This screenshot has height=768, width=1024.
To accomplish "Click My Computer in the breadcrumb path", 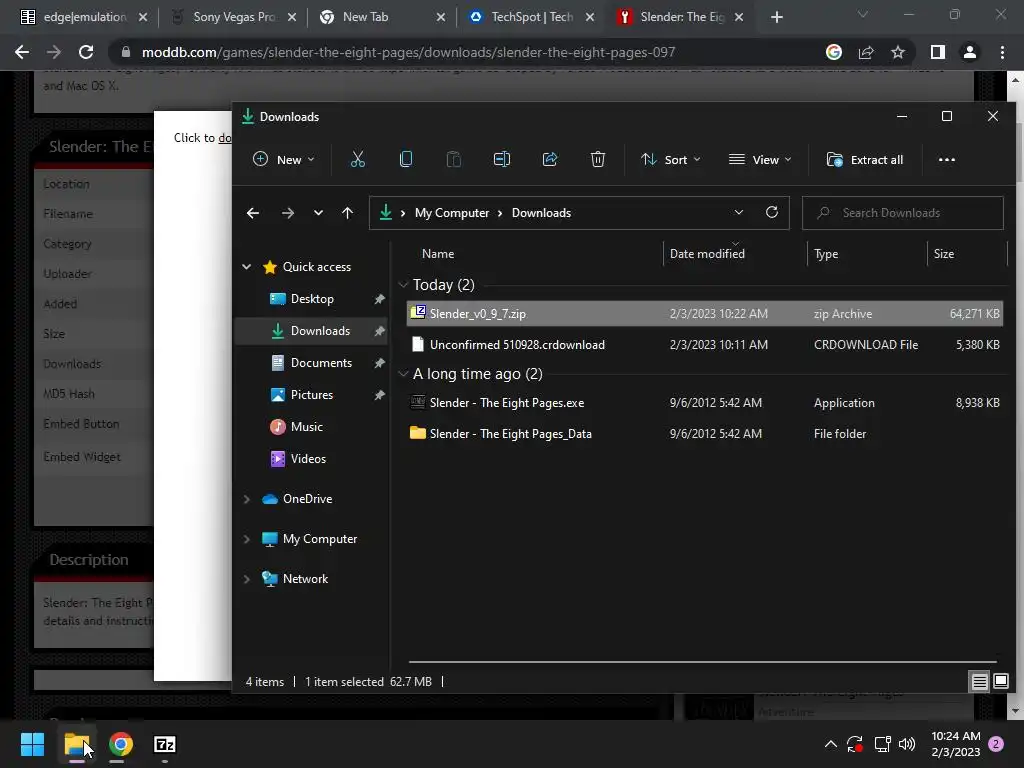I will coord(451,213).
